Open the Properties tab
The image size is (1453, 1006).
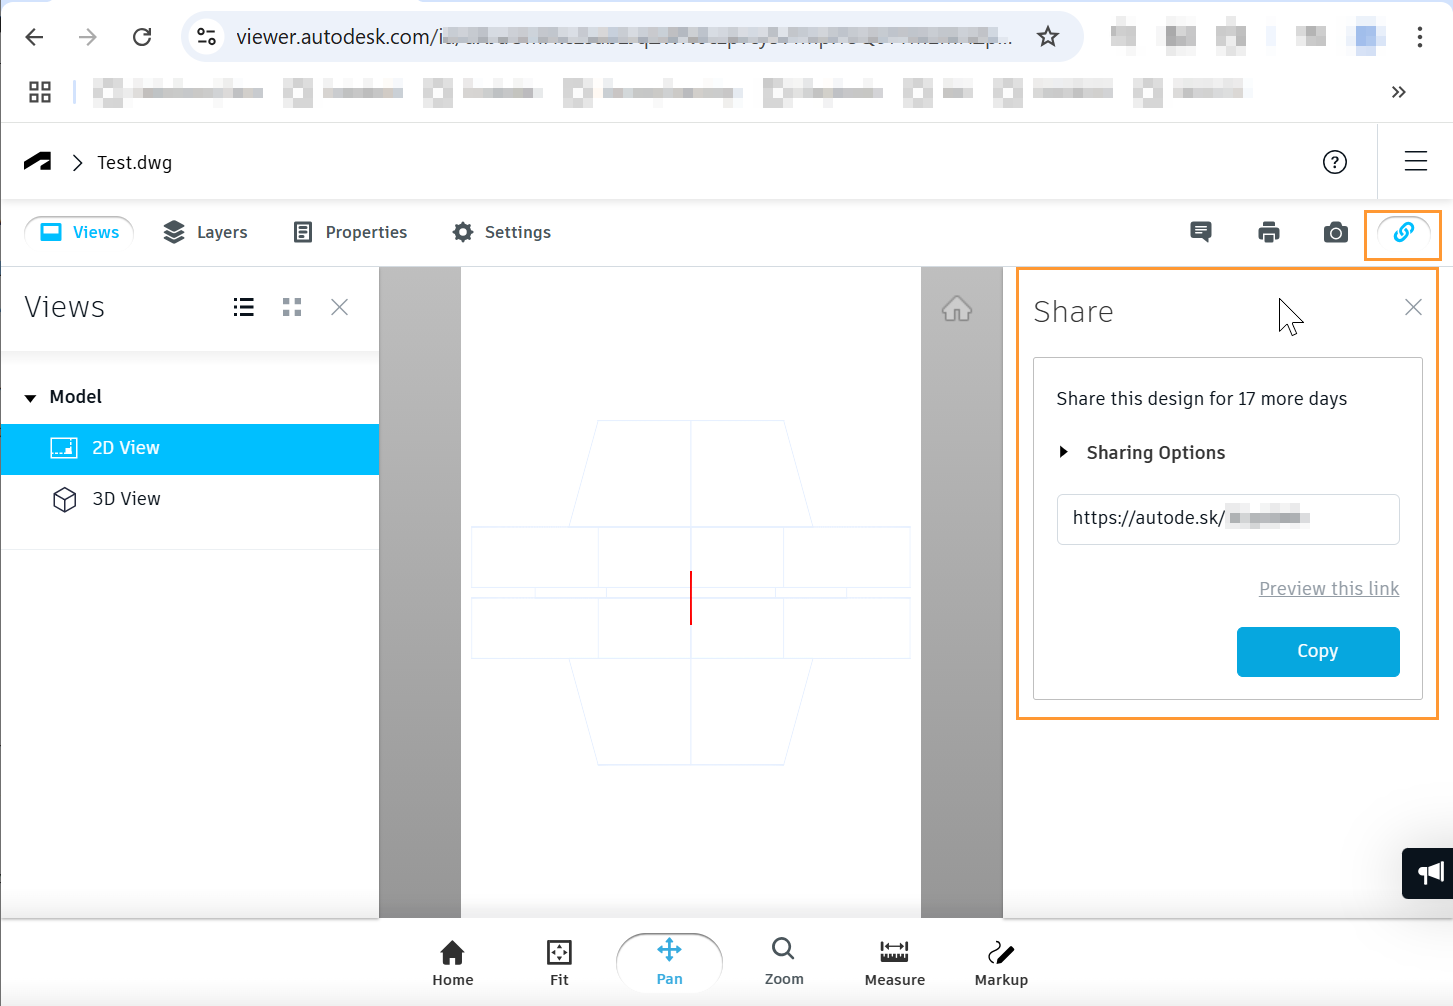349,231
